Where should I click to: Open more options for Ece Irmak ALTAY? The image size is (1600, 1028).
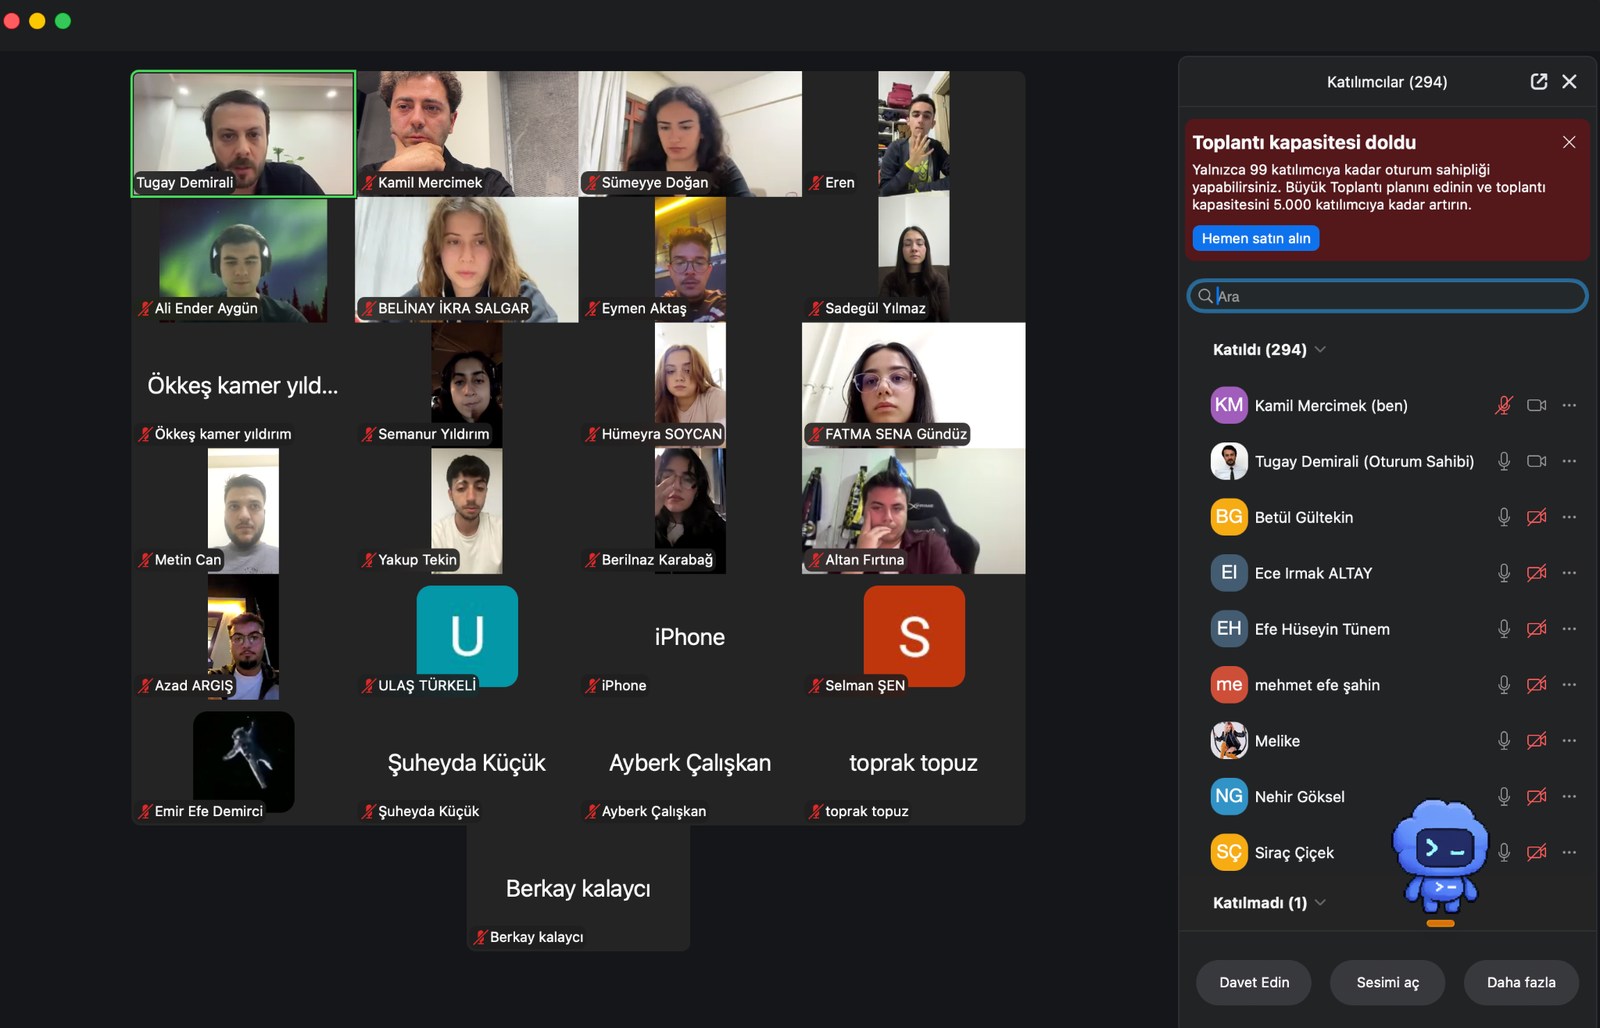[1569, 573]
